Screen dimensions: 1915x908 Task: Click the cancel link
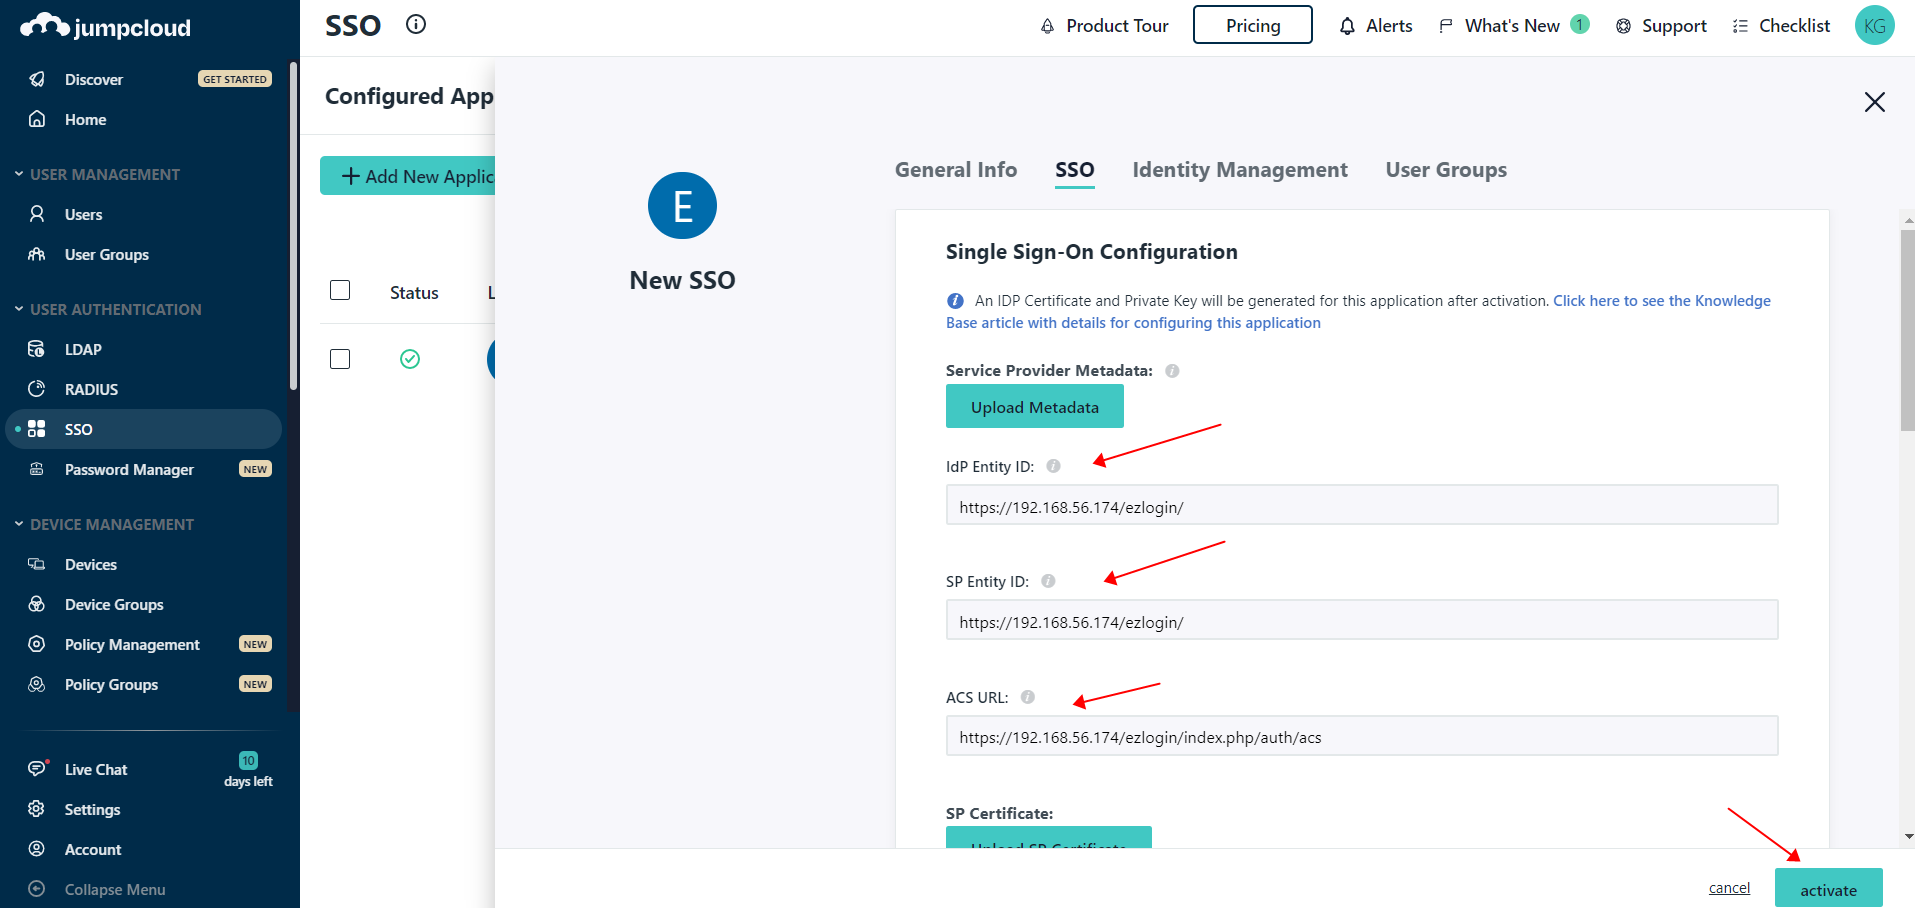(1729, 888)
